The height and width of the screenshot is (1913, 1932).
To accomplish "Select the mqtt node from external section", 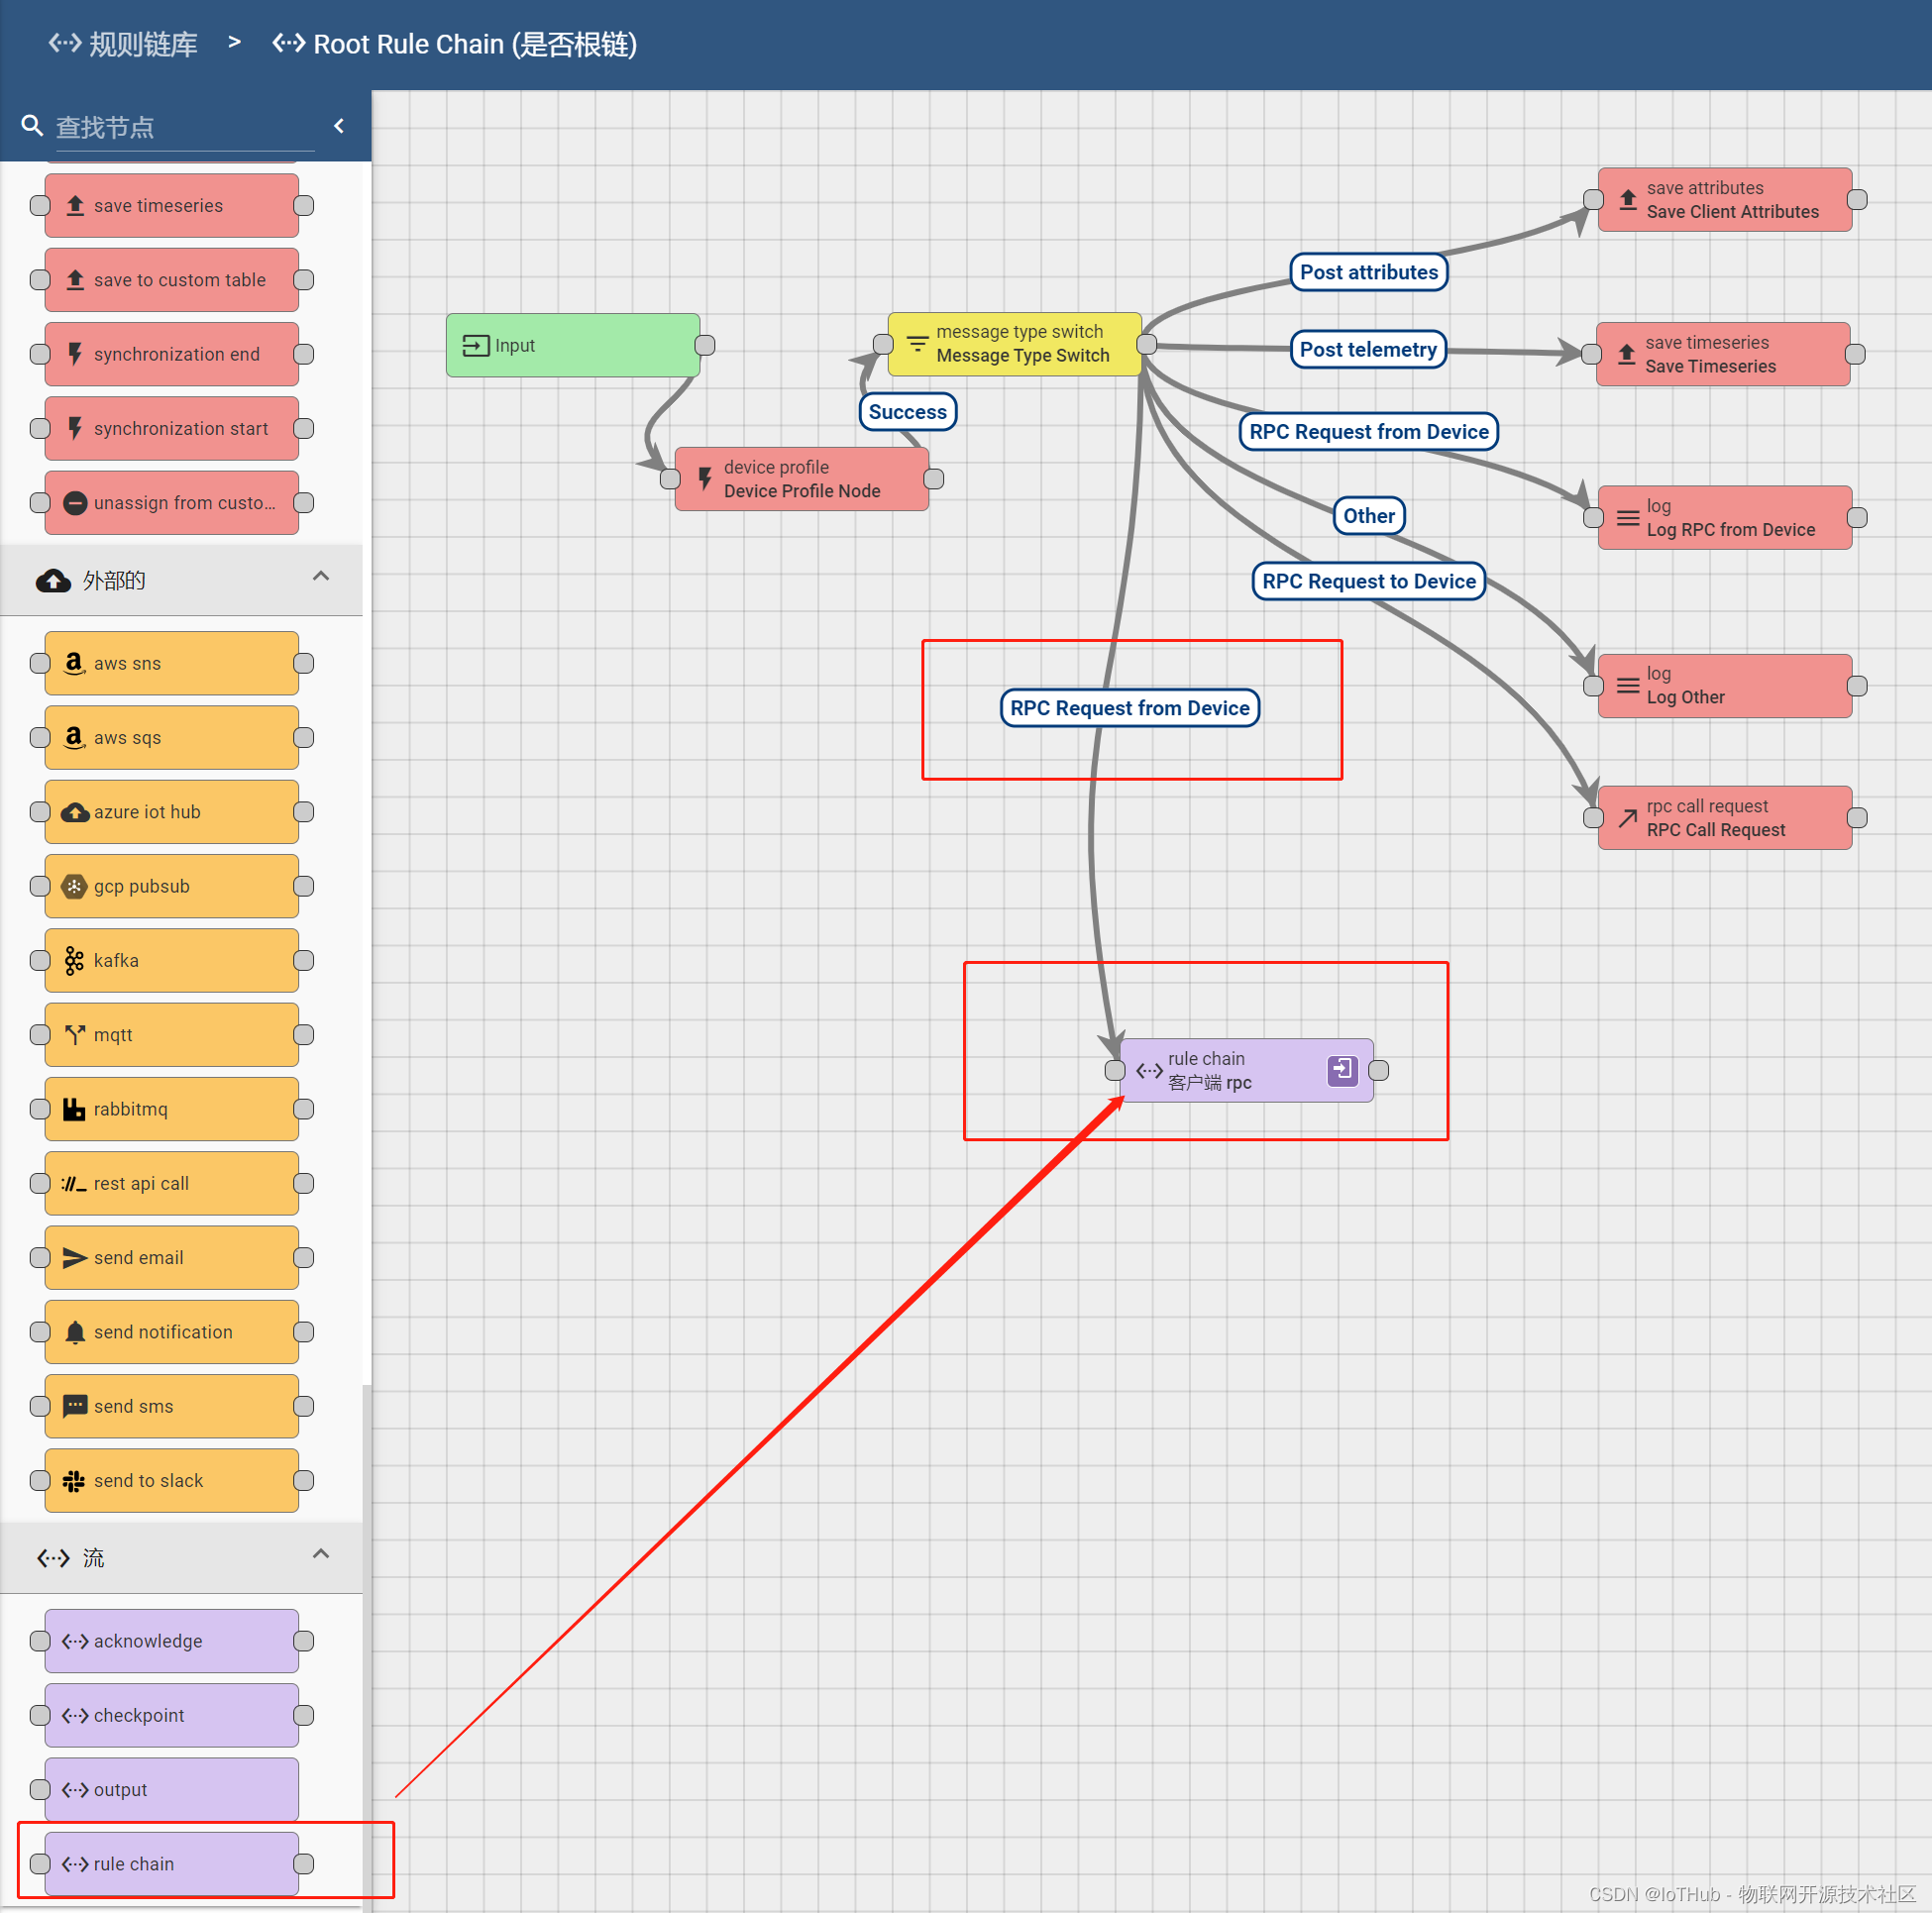I will click(170, 1034).
